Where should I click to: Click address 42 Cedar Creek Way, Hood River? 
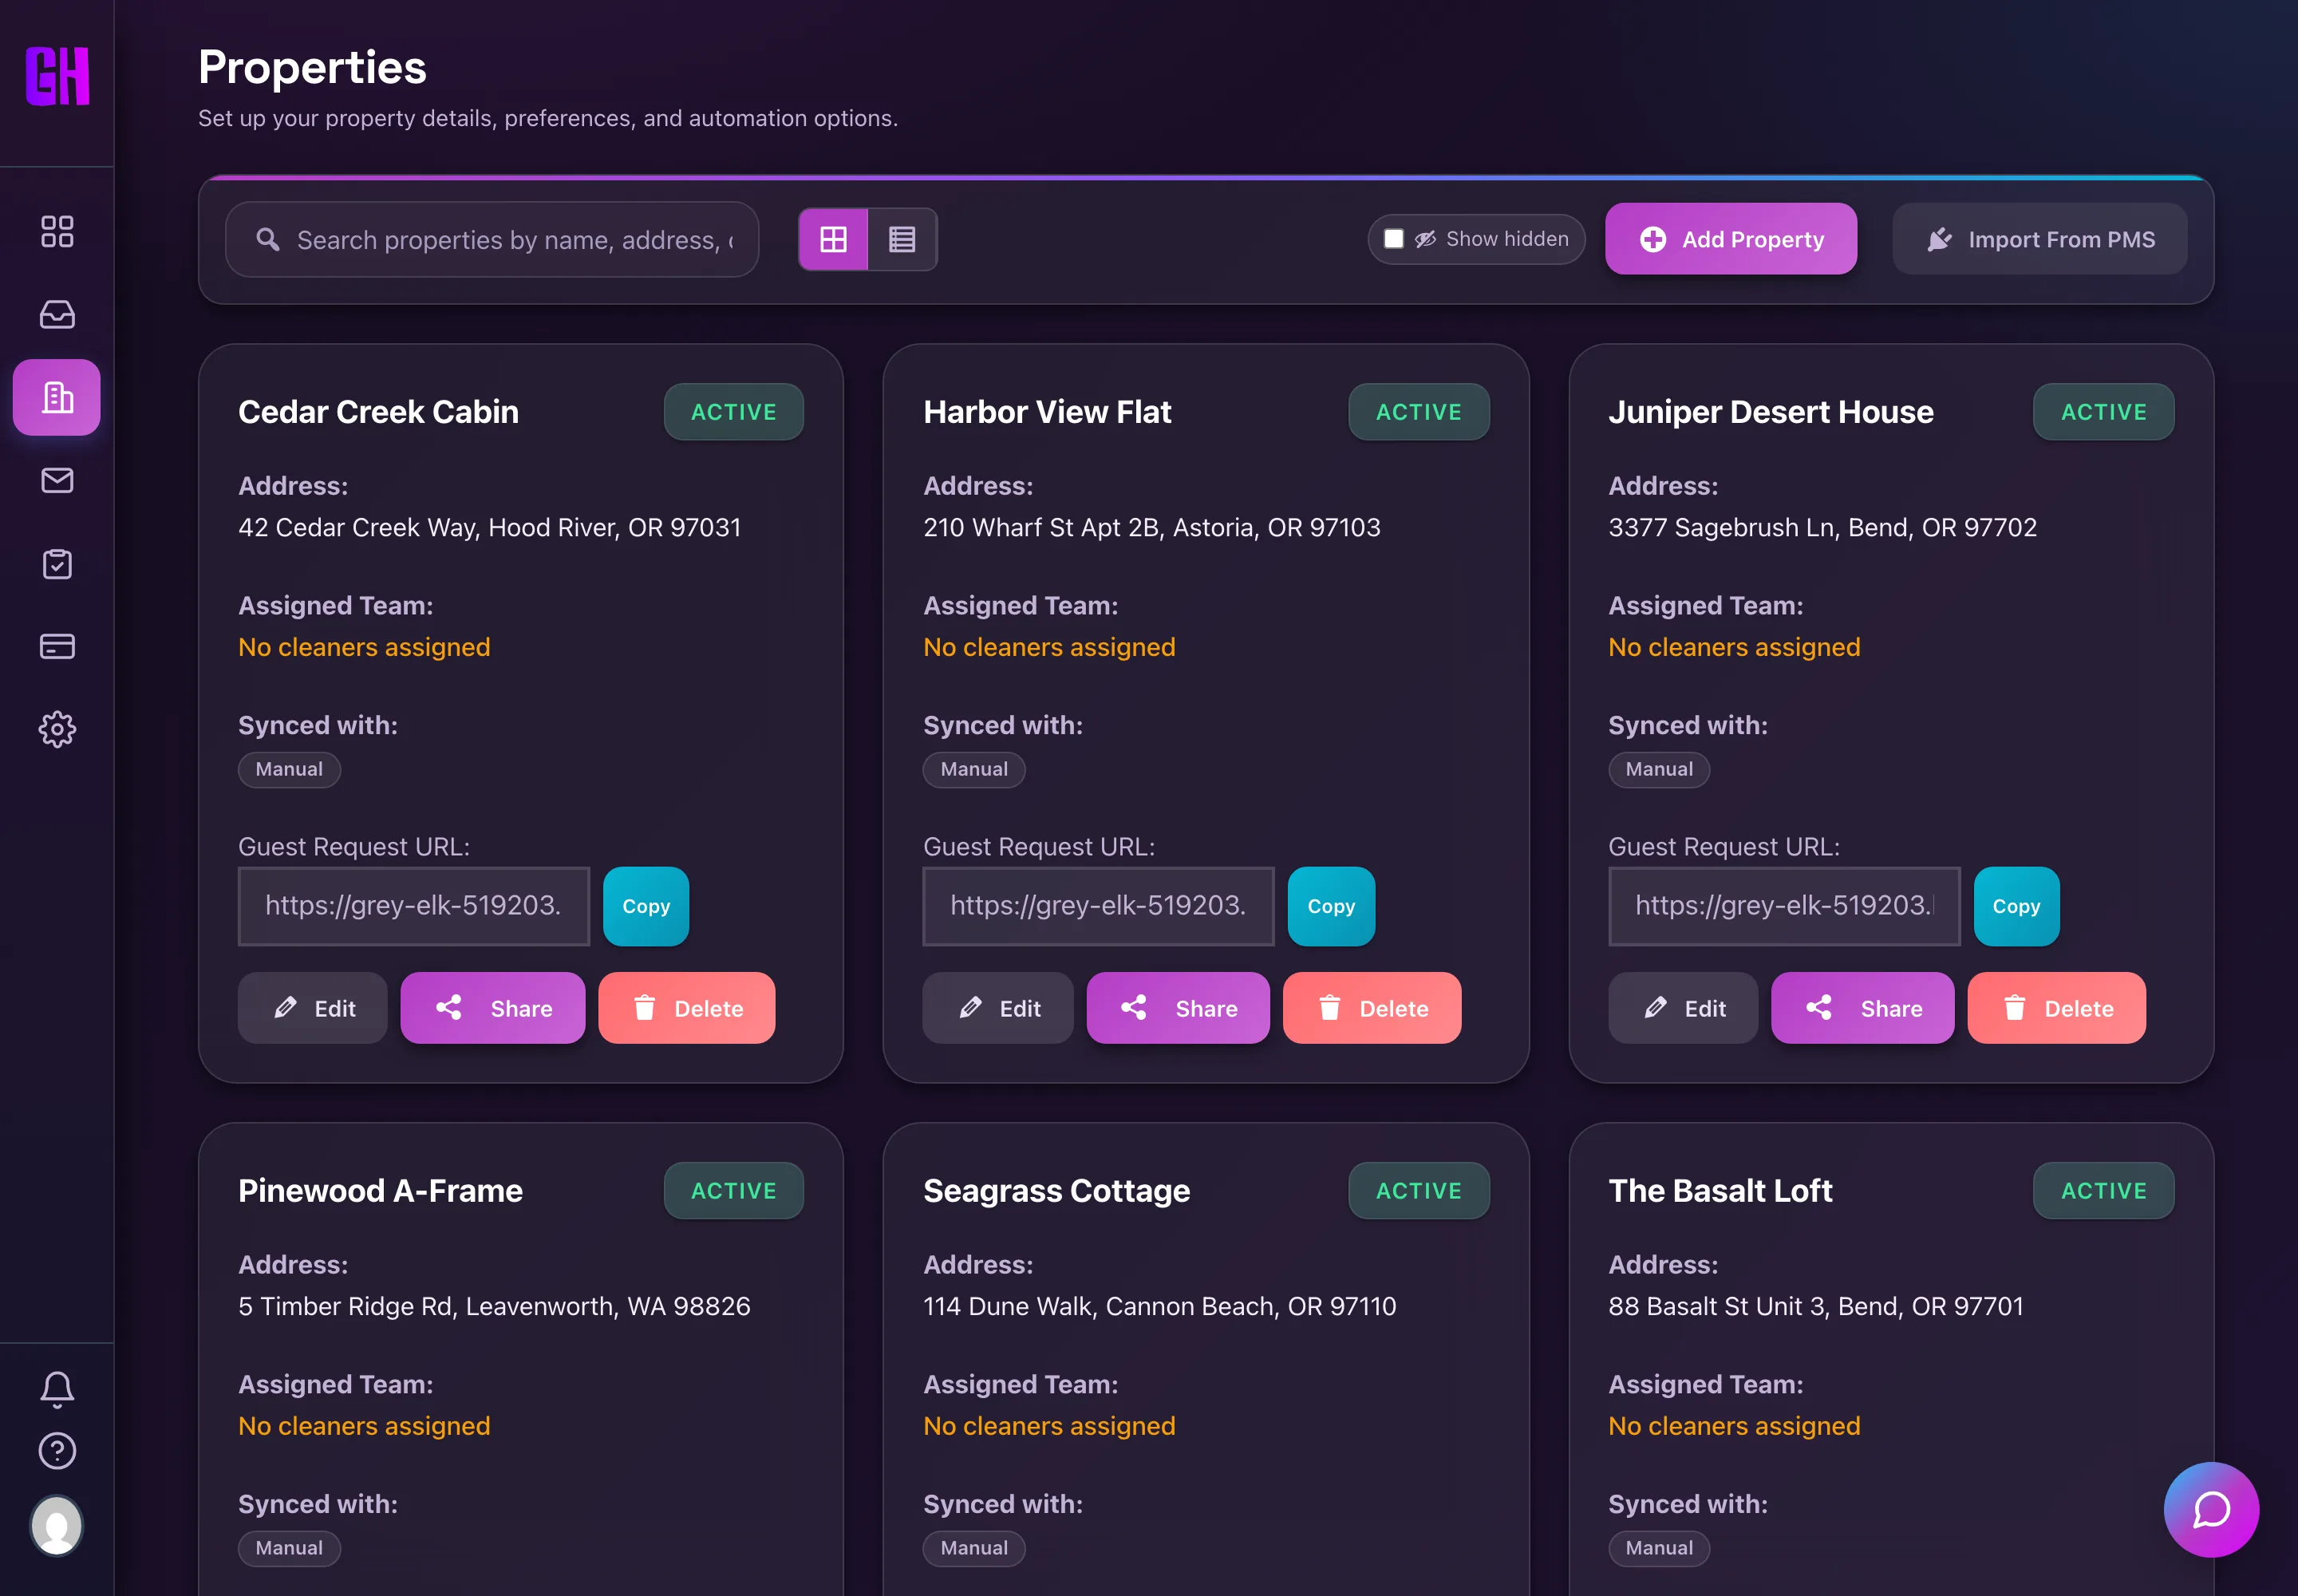pos(490,527)
